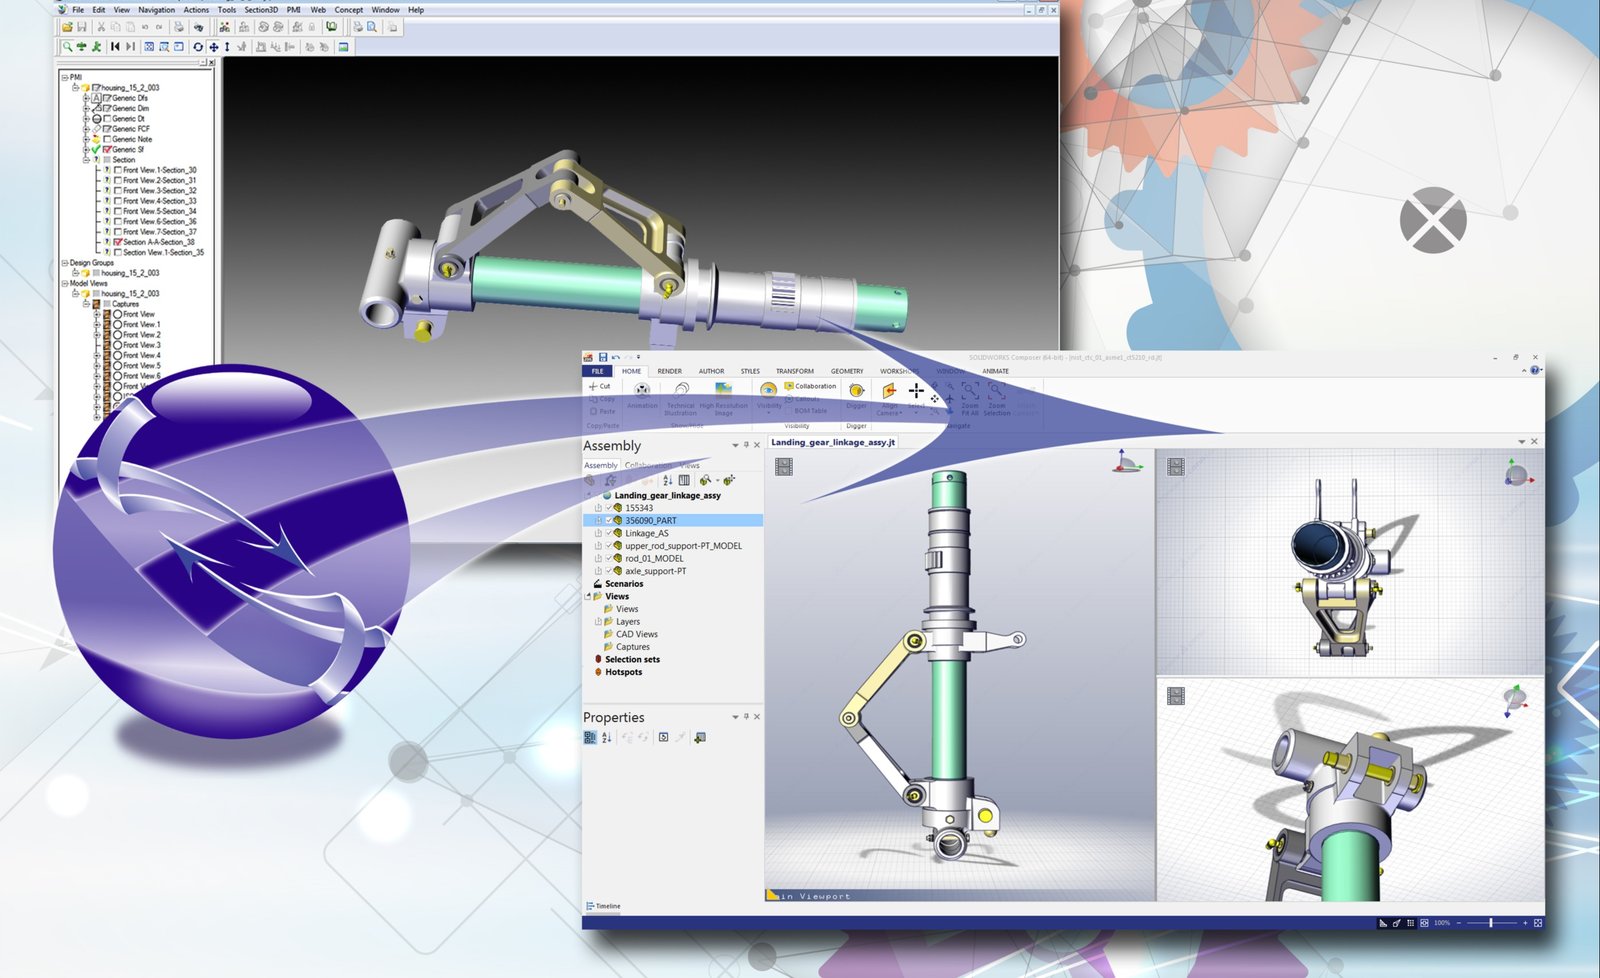Open the Section3D menu
Image resolution: width=1600 pixels, height=978 pixels.
coord(261,10)
